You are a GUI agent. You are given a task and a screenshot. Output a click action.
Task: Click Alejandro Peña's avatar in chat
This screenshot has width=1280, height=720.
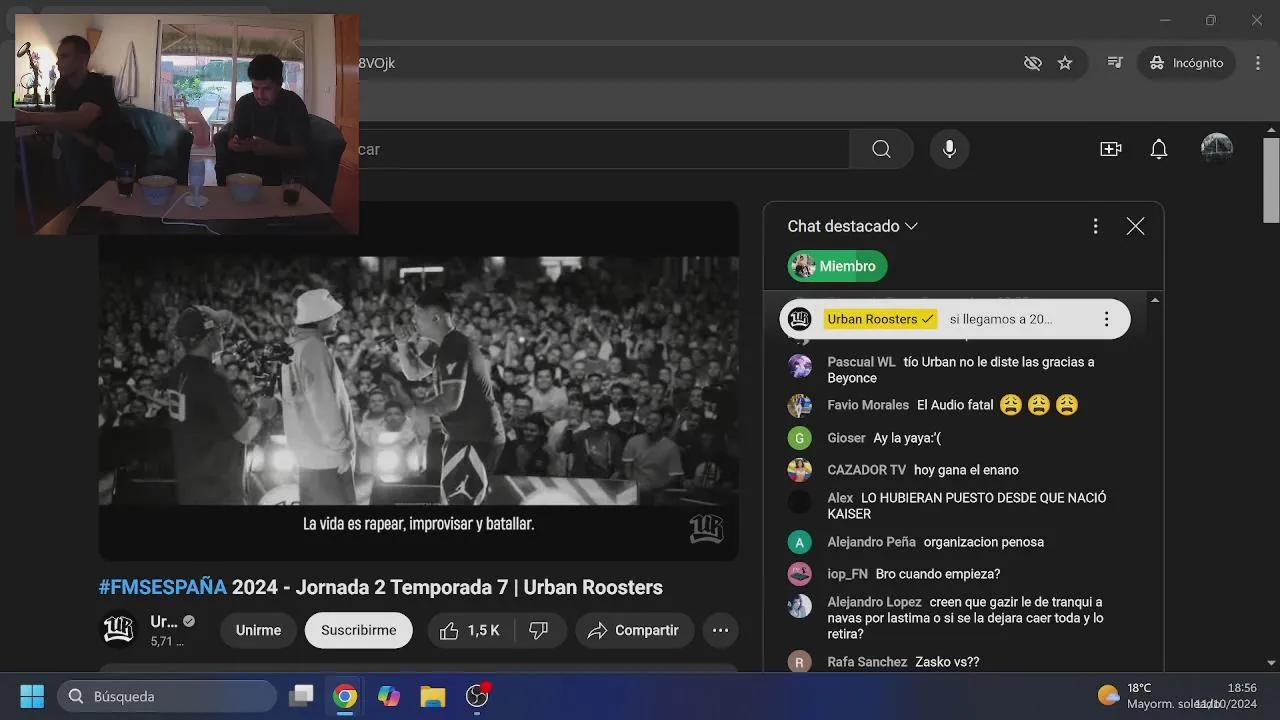pos(799,542)
